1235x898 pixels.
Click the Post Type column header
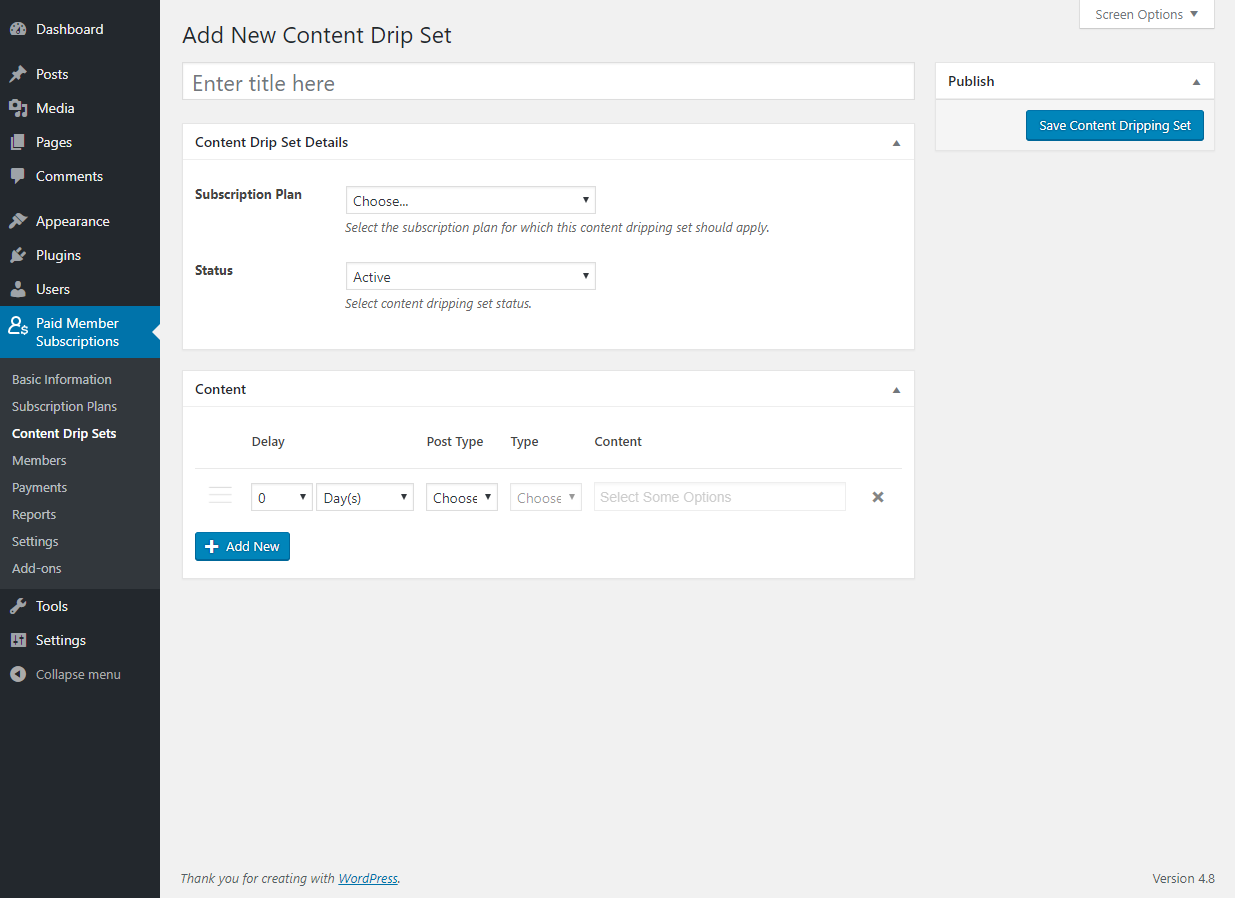pos(455,441)
